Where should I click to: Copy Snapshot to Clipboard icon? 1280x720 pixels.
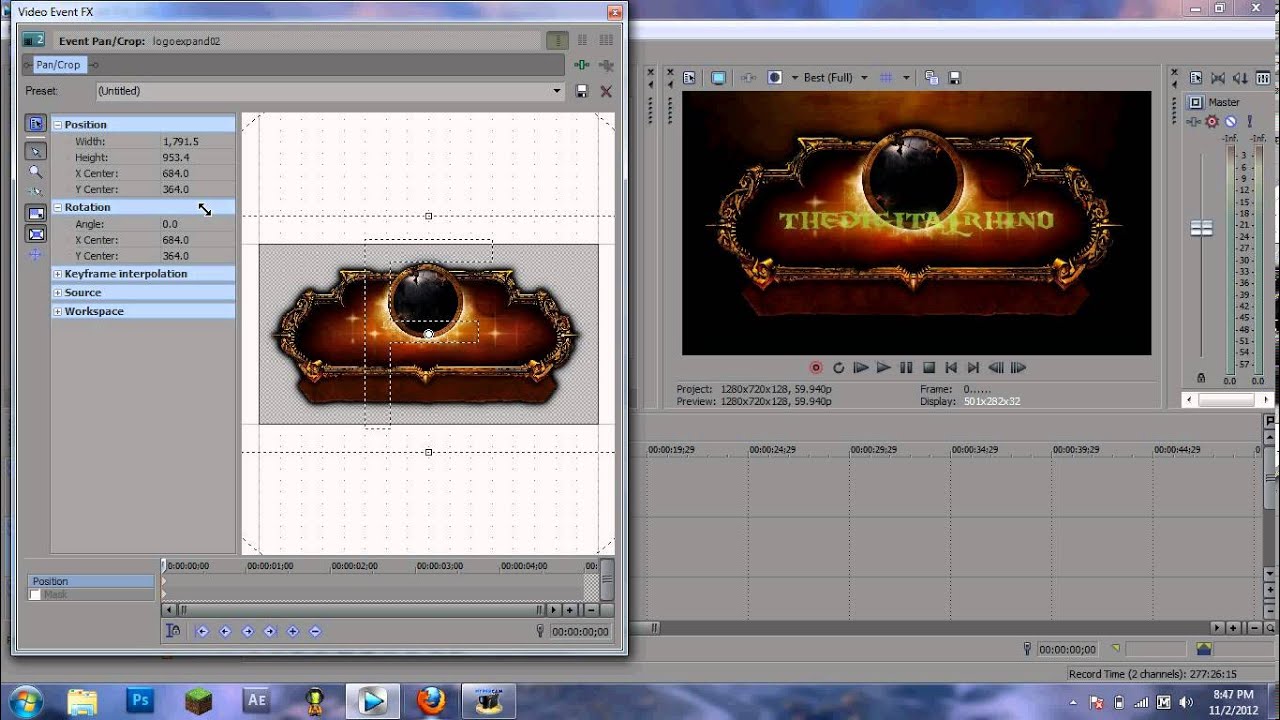click(x=932, y=77)
